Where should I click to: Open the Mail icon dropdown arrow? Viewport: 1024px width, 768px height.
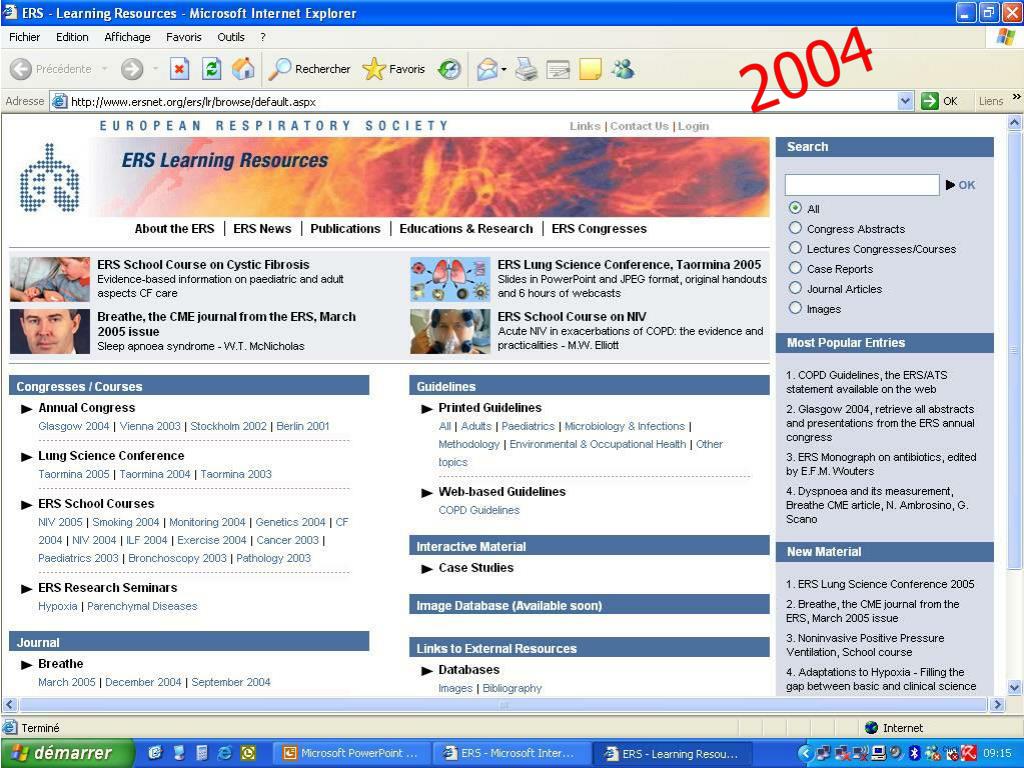[x=504, y=69]
